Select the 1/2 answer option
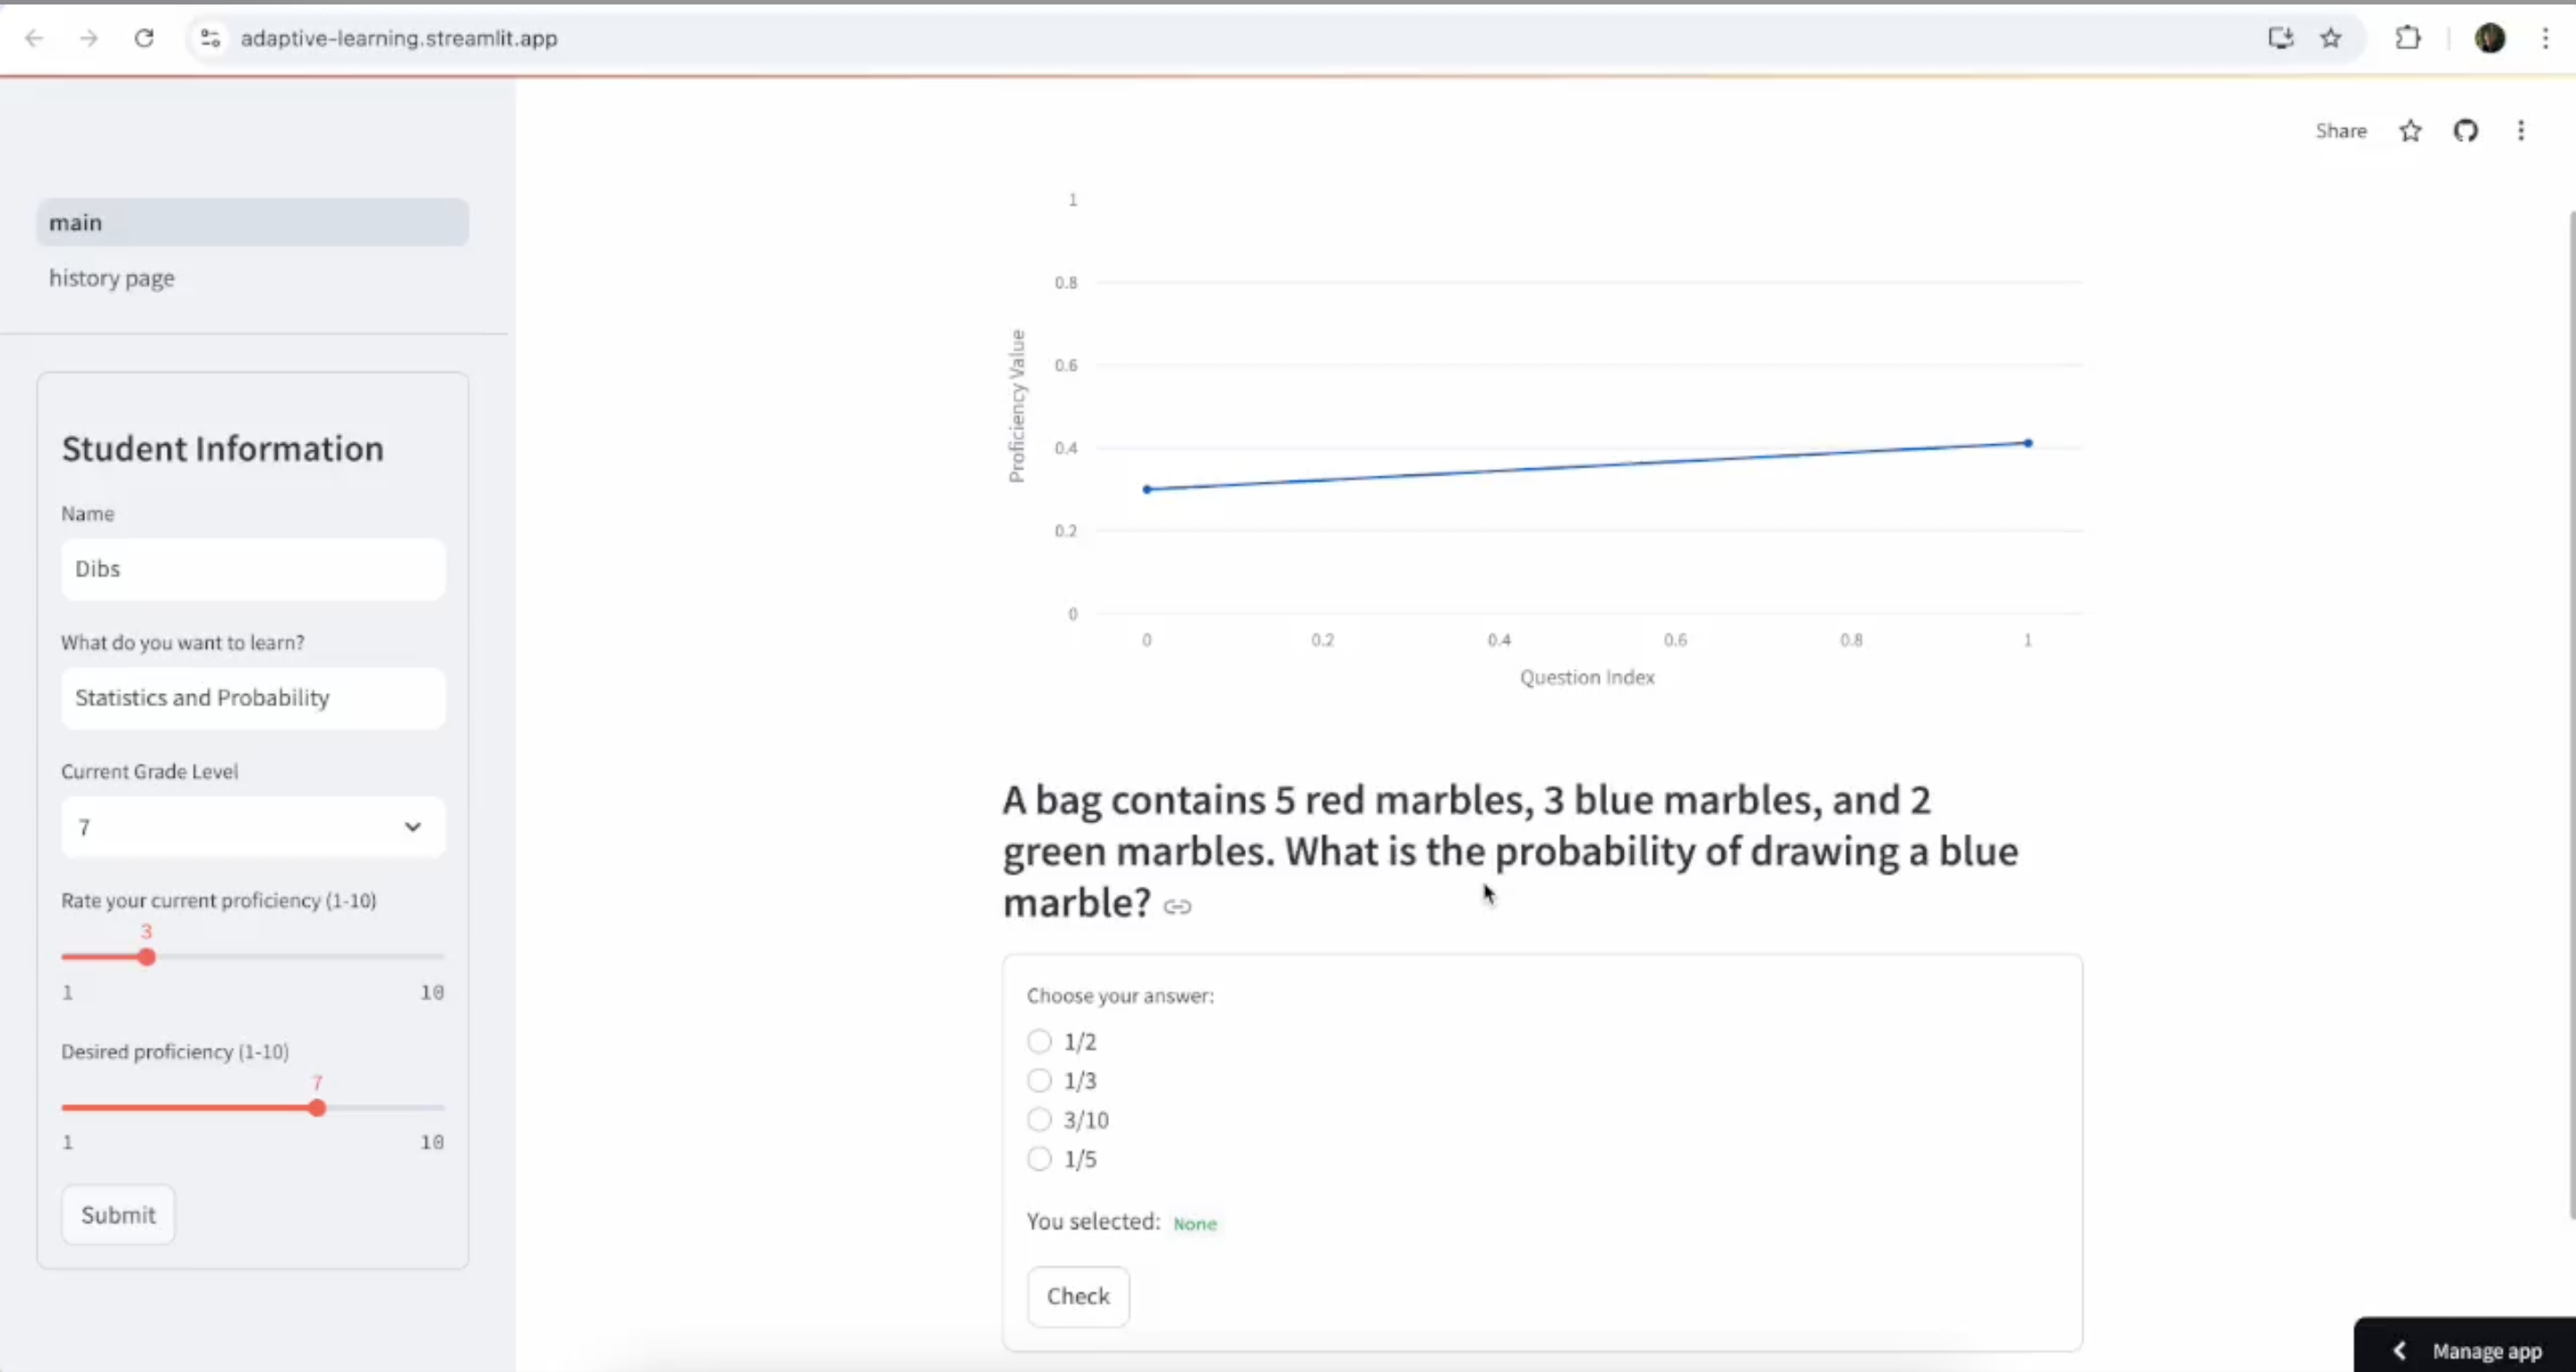 coord(1038,1040)
